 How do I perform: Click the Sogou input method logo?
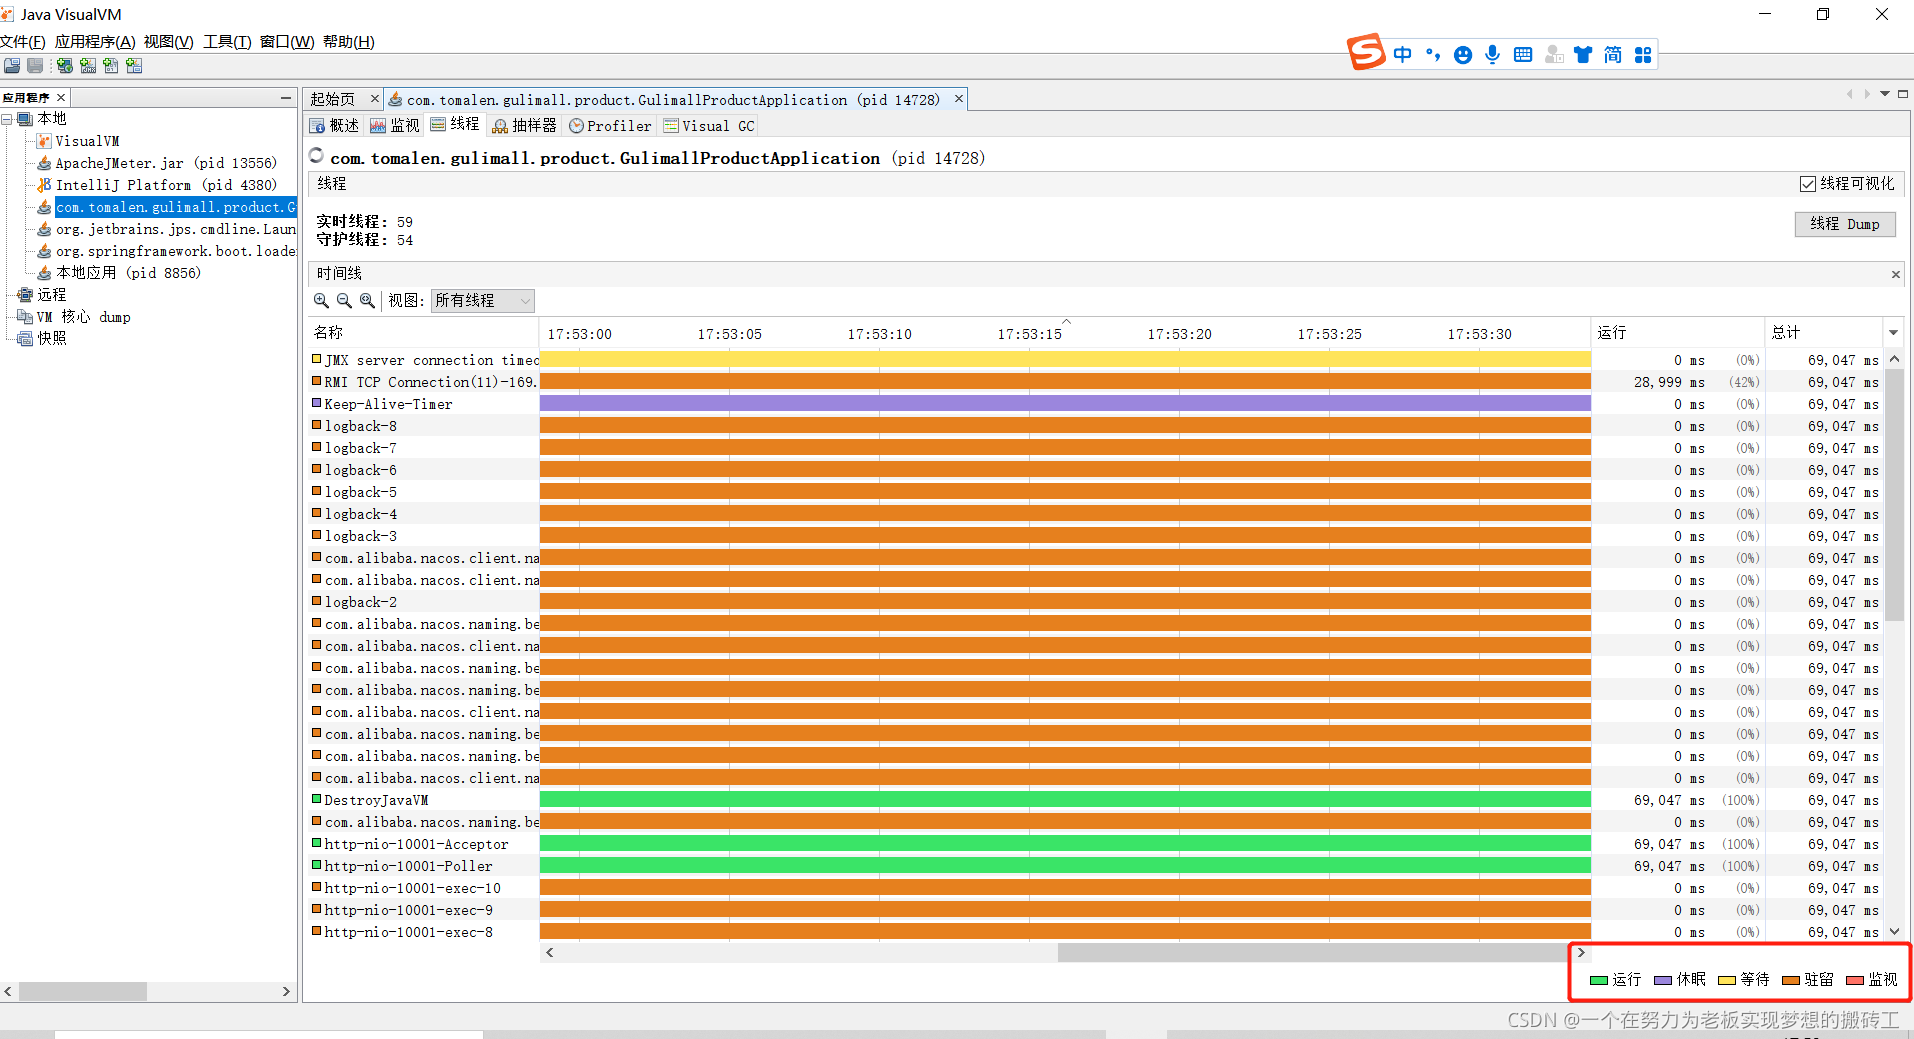pos(1366,52)
